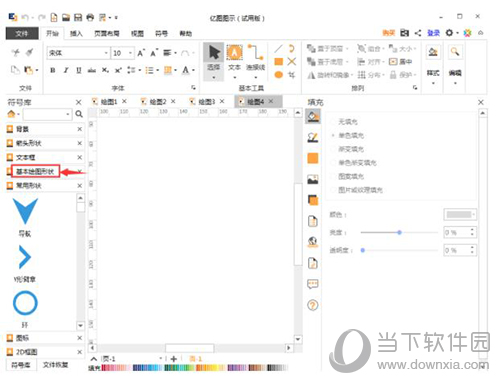Click the 亮度 percentage stepper up arrow
500x383 pixels.
coord(472,230)
